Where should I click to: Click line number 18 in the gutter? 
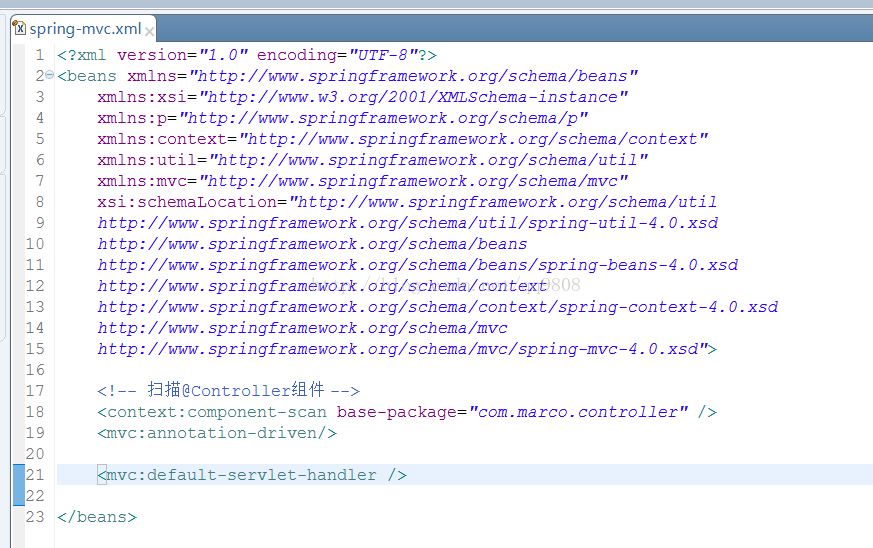tap(34, 412)
